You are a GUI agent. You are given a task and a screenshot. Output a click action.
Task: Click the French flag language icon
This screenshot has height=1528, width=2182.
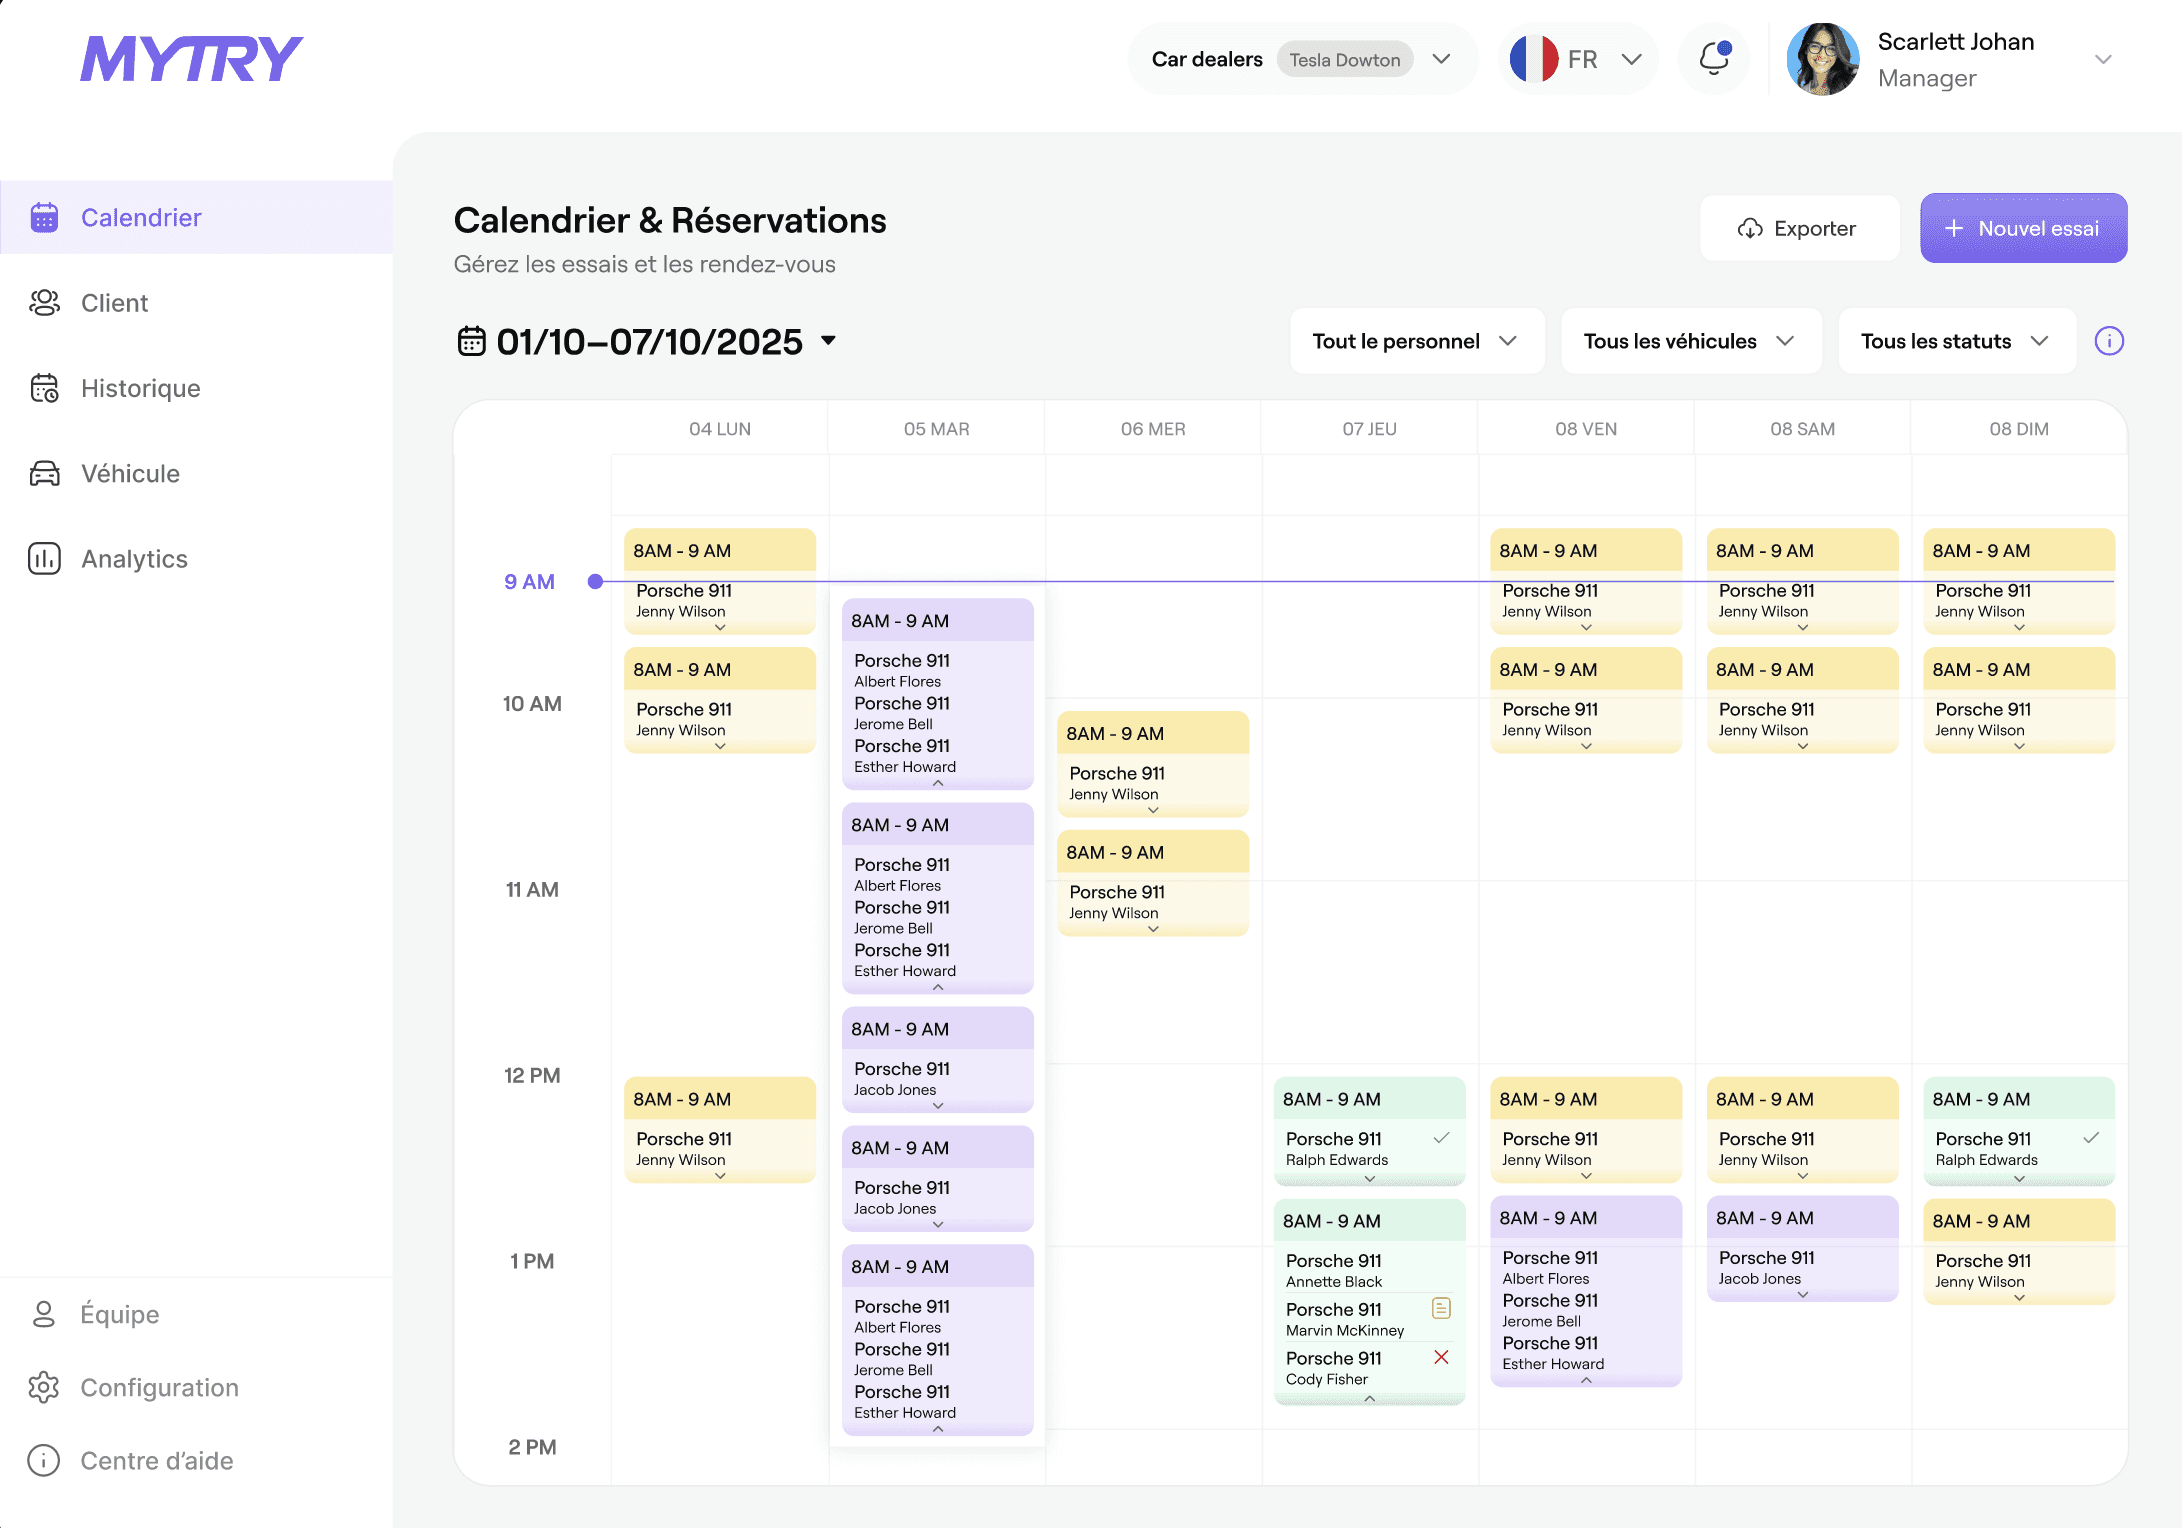[x=1534, y=59]
